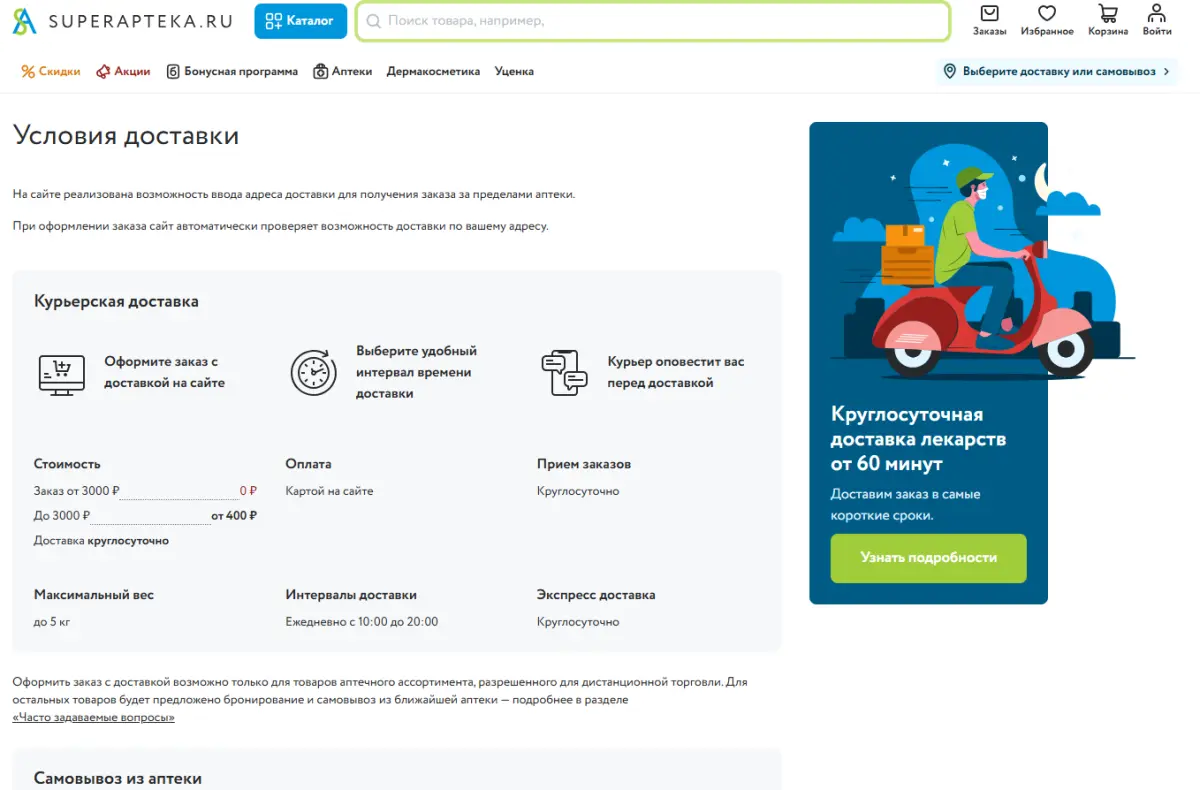The height and width of the screenshot is (790, 1200).
Task: Click text Оформите заказ с доставкой на сайте
Action: click(x=165, y=372)
